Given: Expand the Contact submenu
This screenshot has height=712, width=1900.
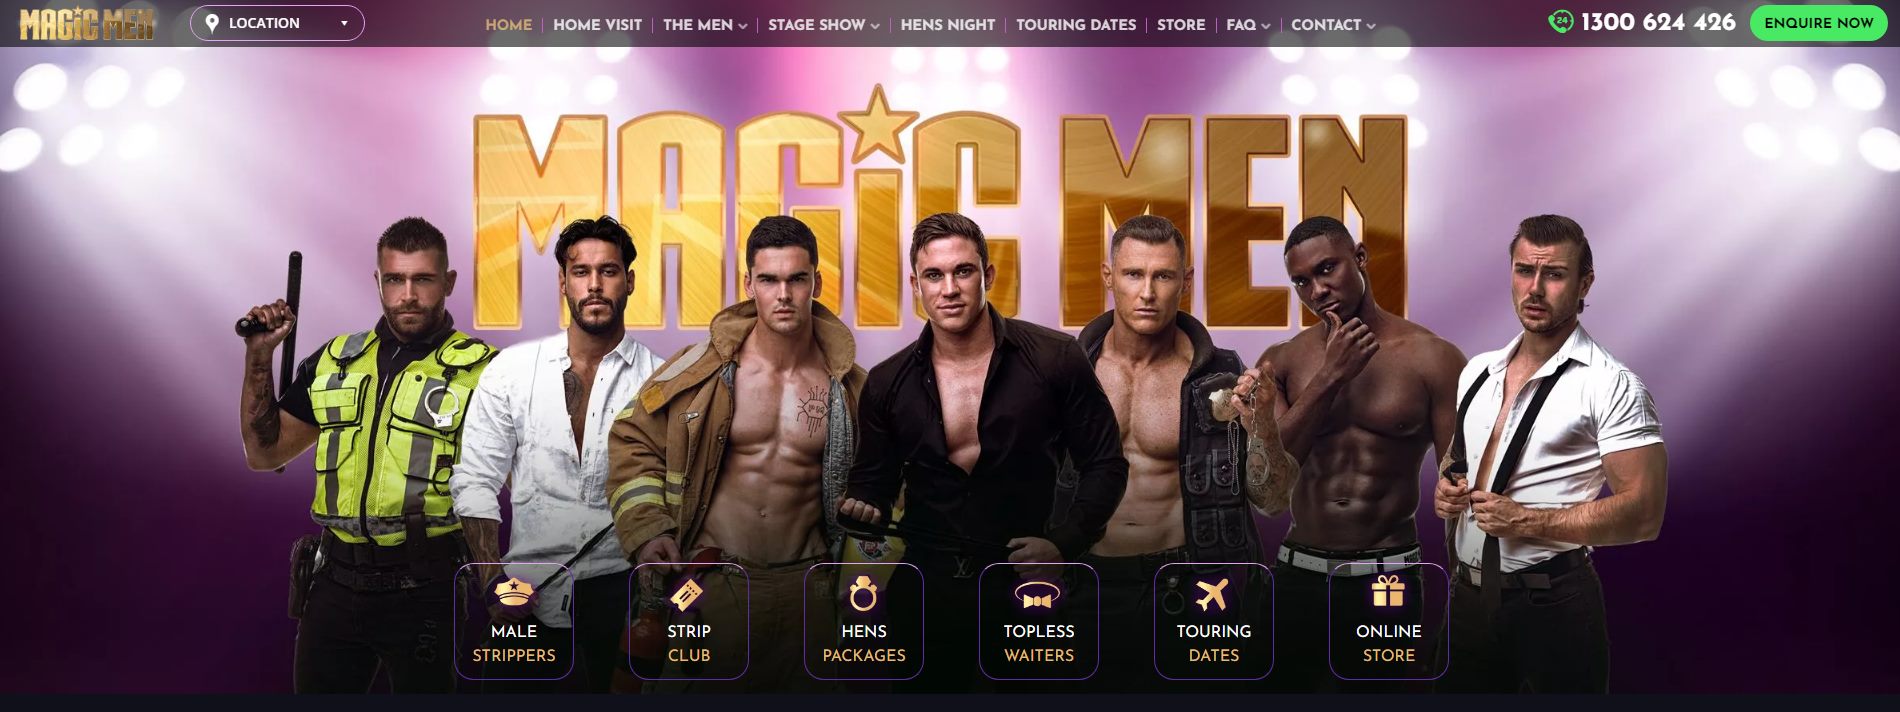Looking at the screenshot, I should [x=1333, y=25].
